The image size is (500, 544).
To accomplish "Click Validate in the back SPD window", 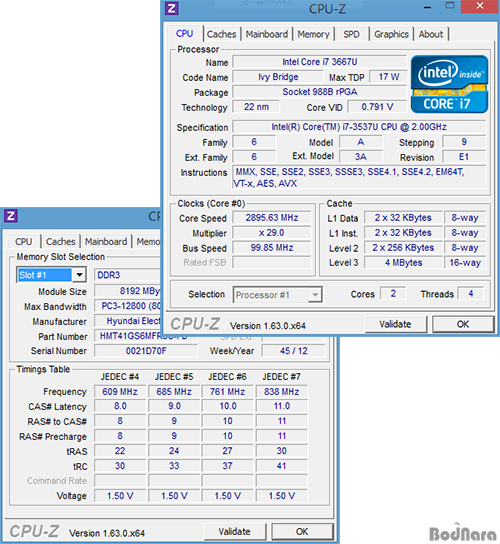I will click(x=235, y=532).
